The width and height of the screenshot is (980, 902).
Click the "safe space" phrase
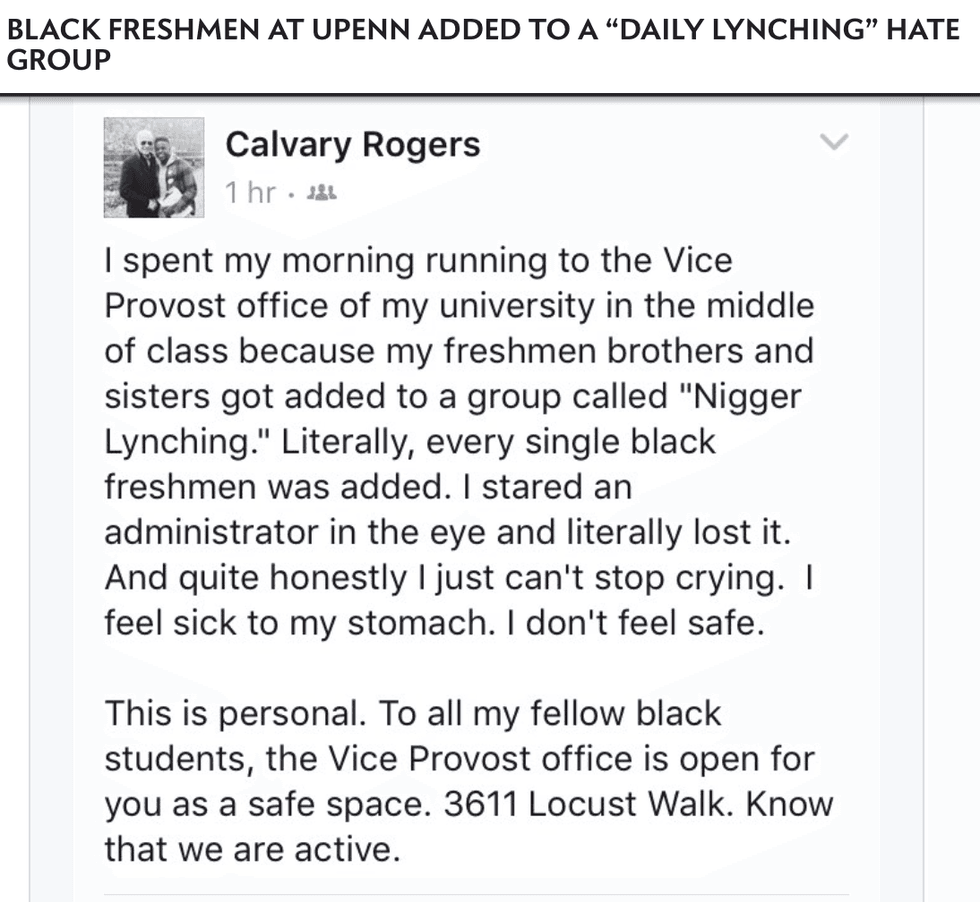[317, 804]
